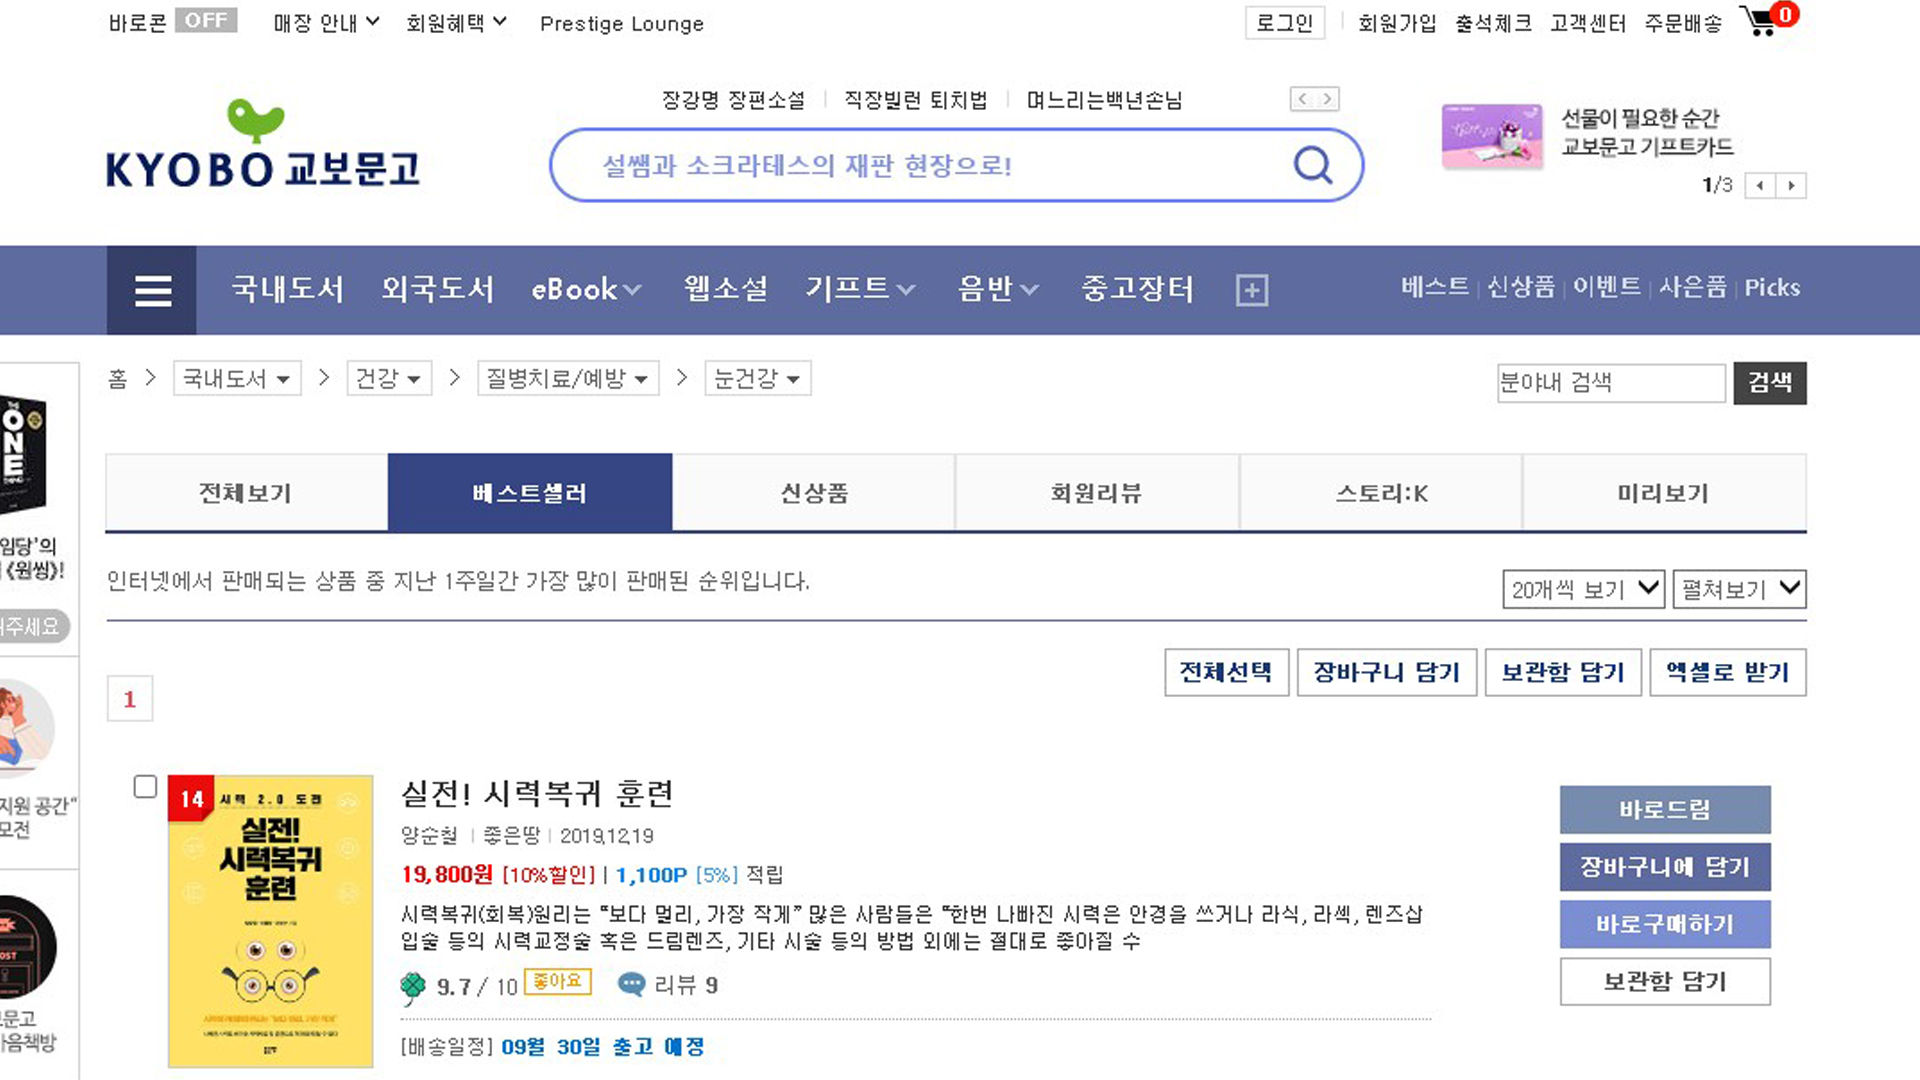
Task: Open the 20개씩 보기 dropdown
Action: [x=1582, y=589]
